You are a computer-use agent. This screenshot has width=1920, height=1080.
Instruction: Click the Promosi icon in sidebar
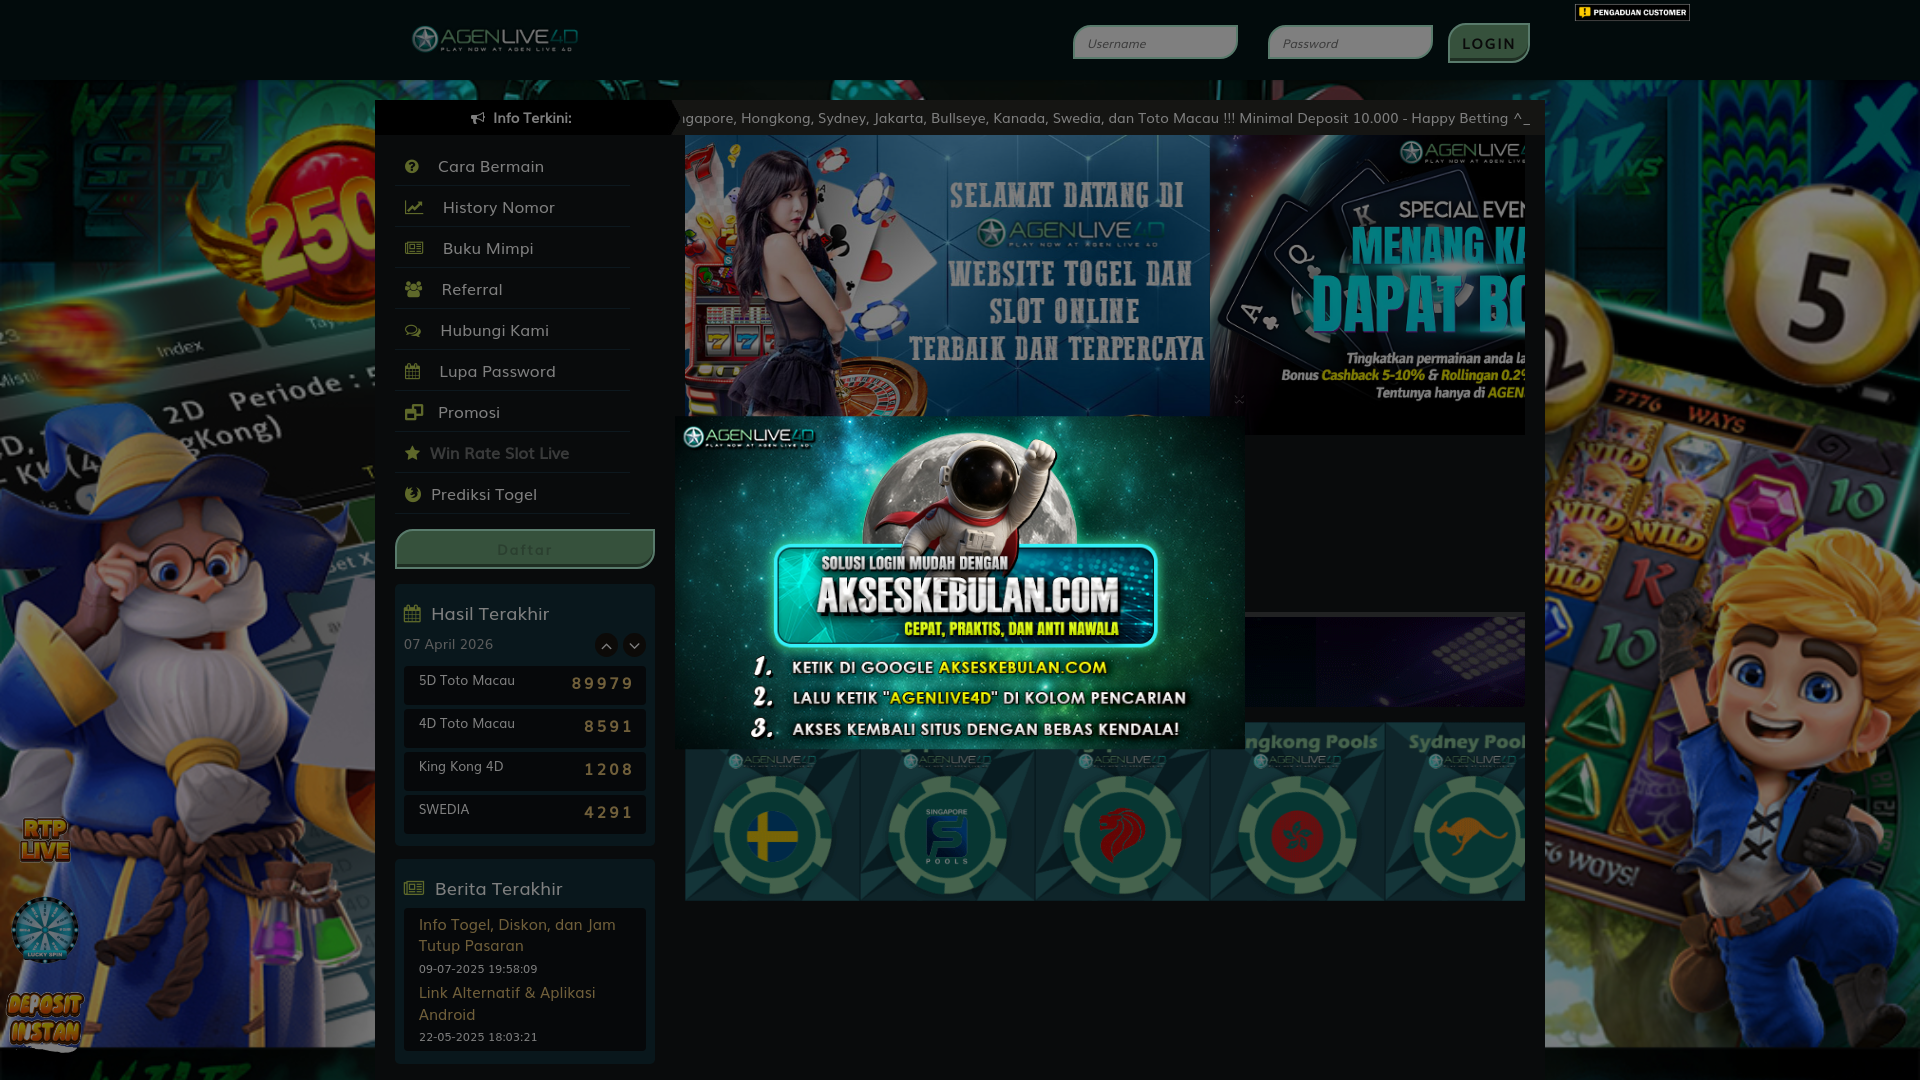414,412
